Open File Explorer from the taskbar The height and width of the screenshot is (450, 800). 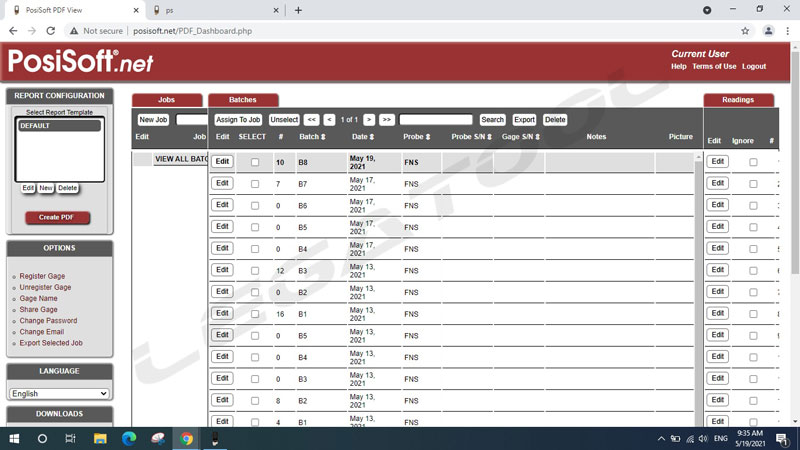click(x=100, y=438)
